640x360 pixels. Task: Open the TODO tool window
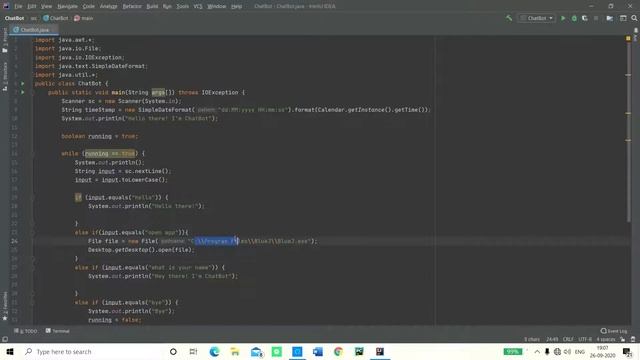pos(26,331)
